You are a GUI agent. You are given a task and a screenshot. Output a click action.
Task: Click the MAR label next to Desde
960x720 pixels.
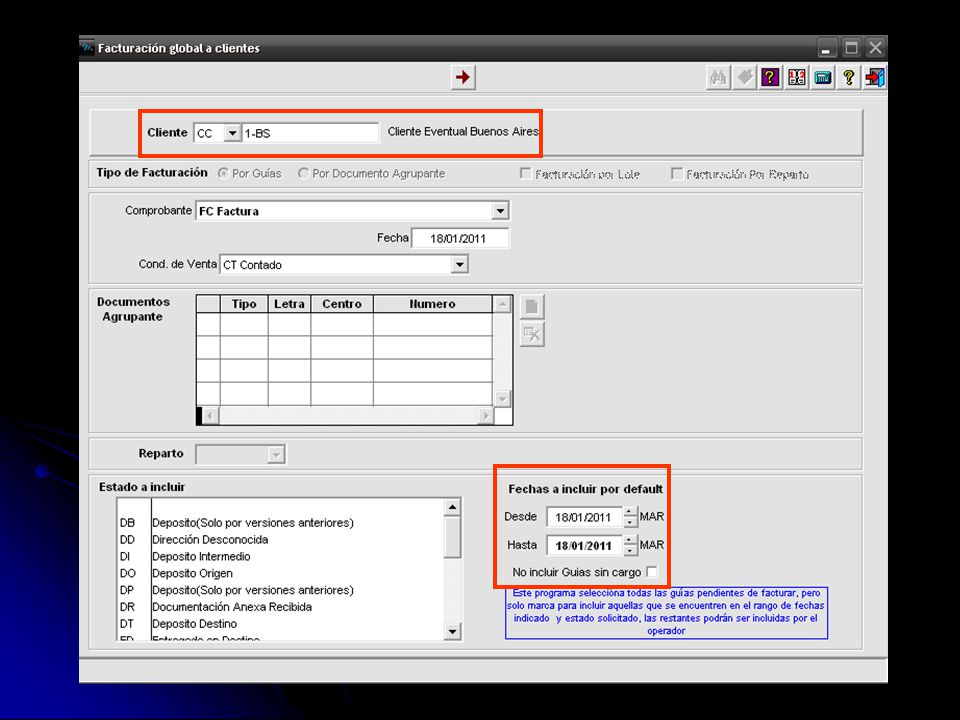pos(652,517)
